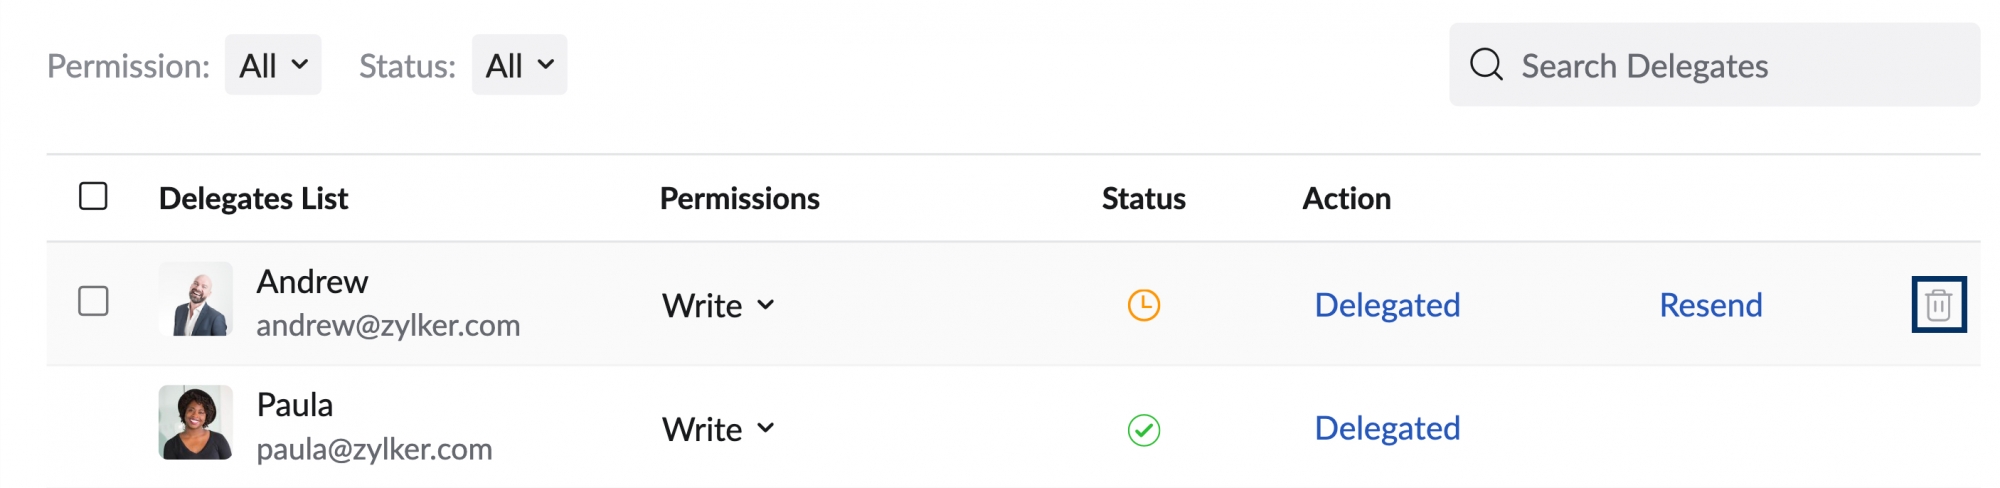Click the Delegates List column header
This screenshot has height=488, width=2000.
coord(253,198)
